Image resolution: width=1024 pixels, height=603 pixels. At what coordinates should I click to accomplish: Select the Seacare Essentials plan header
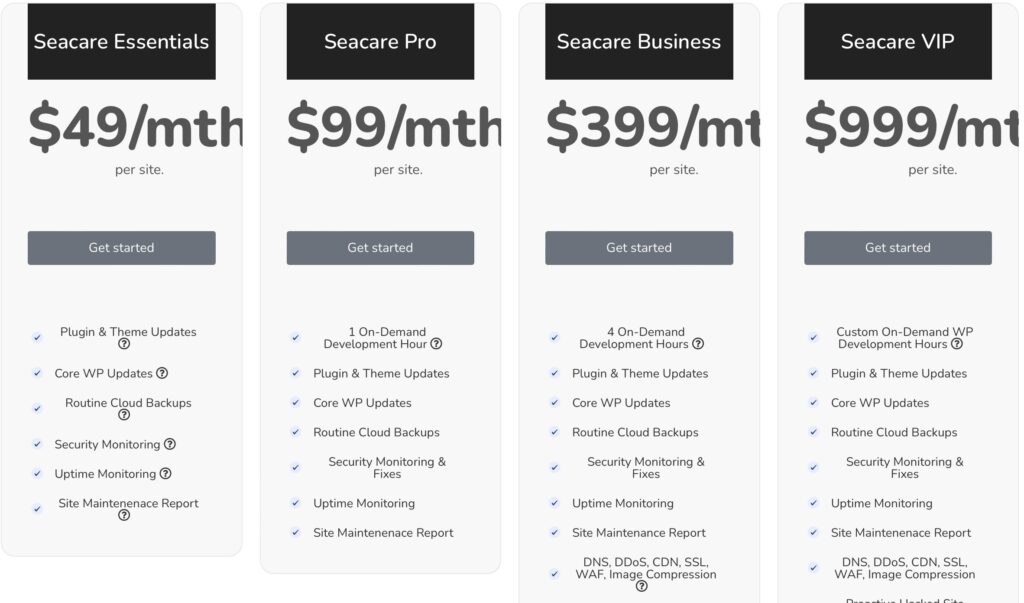click(121, 42)
